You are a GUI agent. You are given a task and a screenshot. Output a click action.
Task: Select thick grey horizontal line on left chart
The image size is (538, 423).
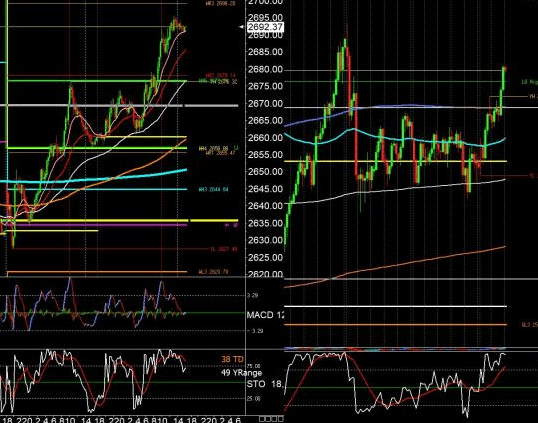119,106
